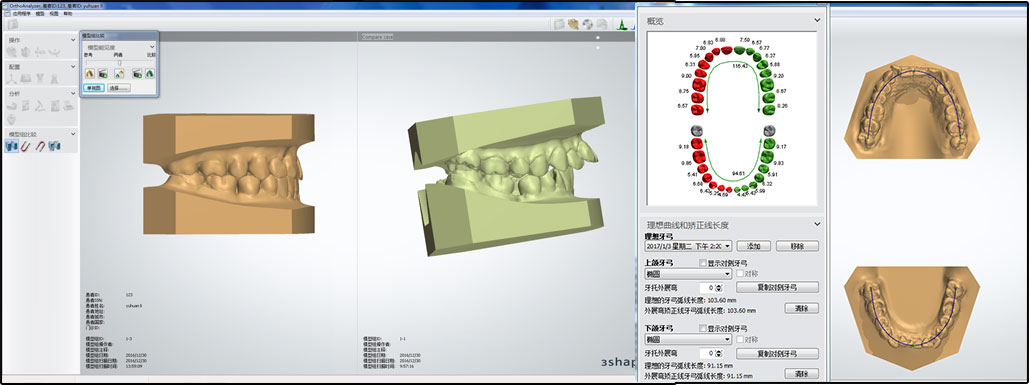The height and width of the screenshot is (385, 1030).
Task: Click the upper copy opposite arch button
Action: click(x=777, y=287)
